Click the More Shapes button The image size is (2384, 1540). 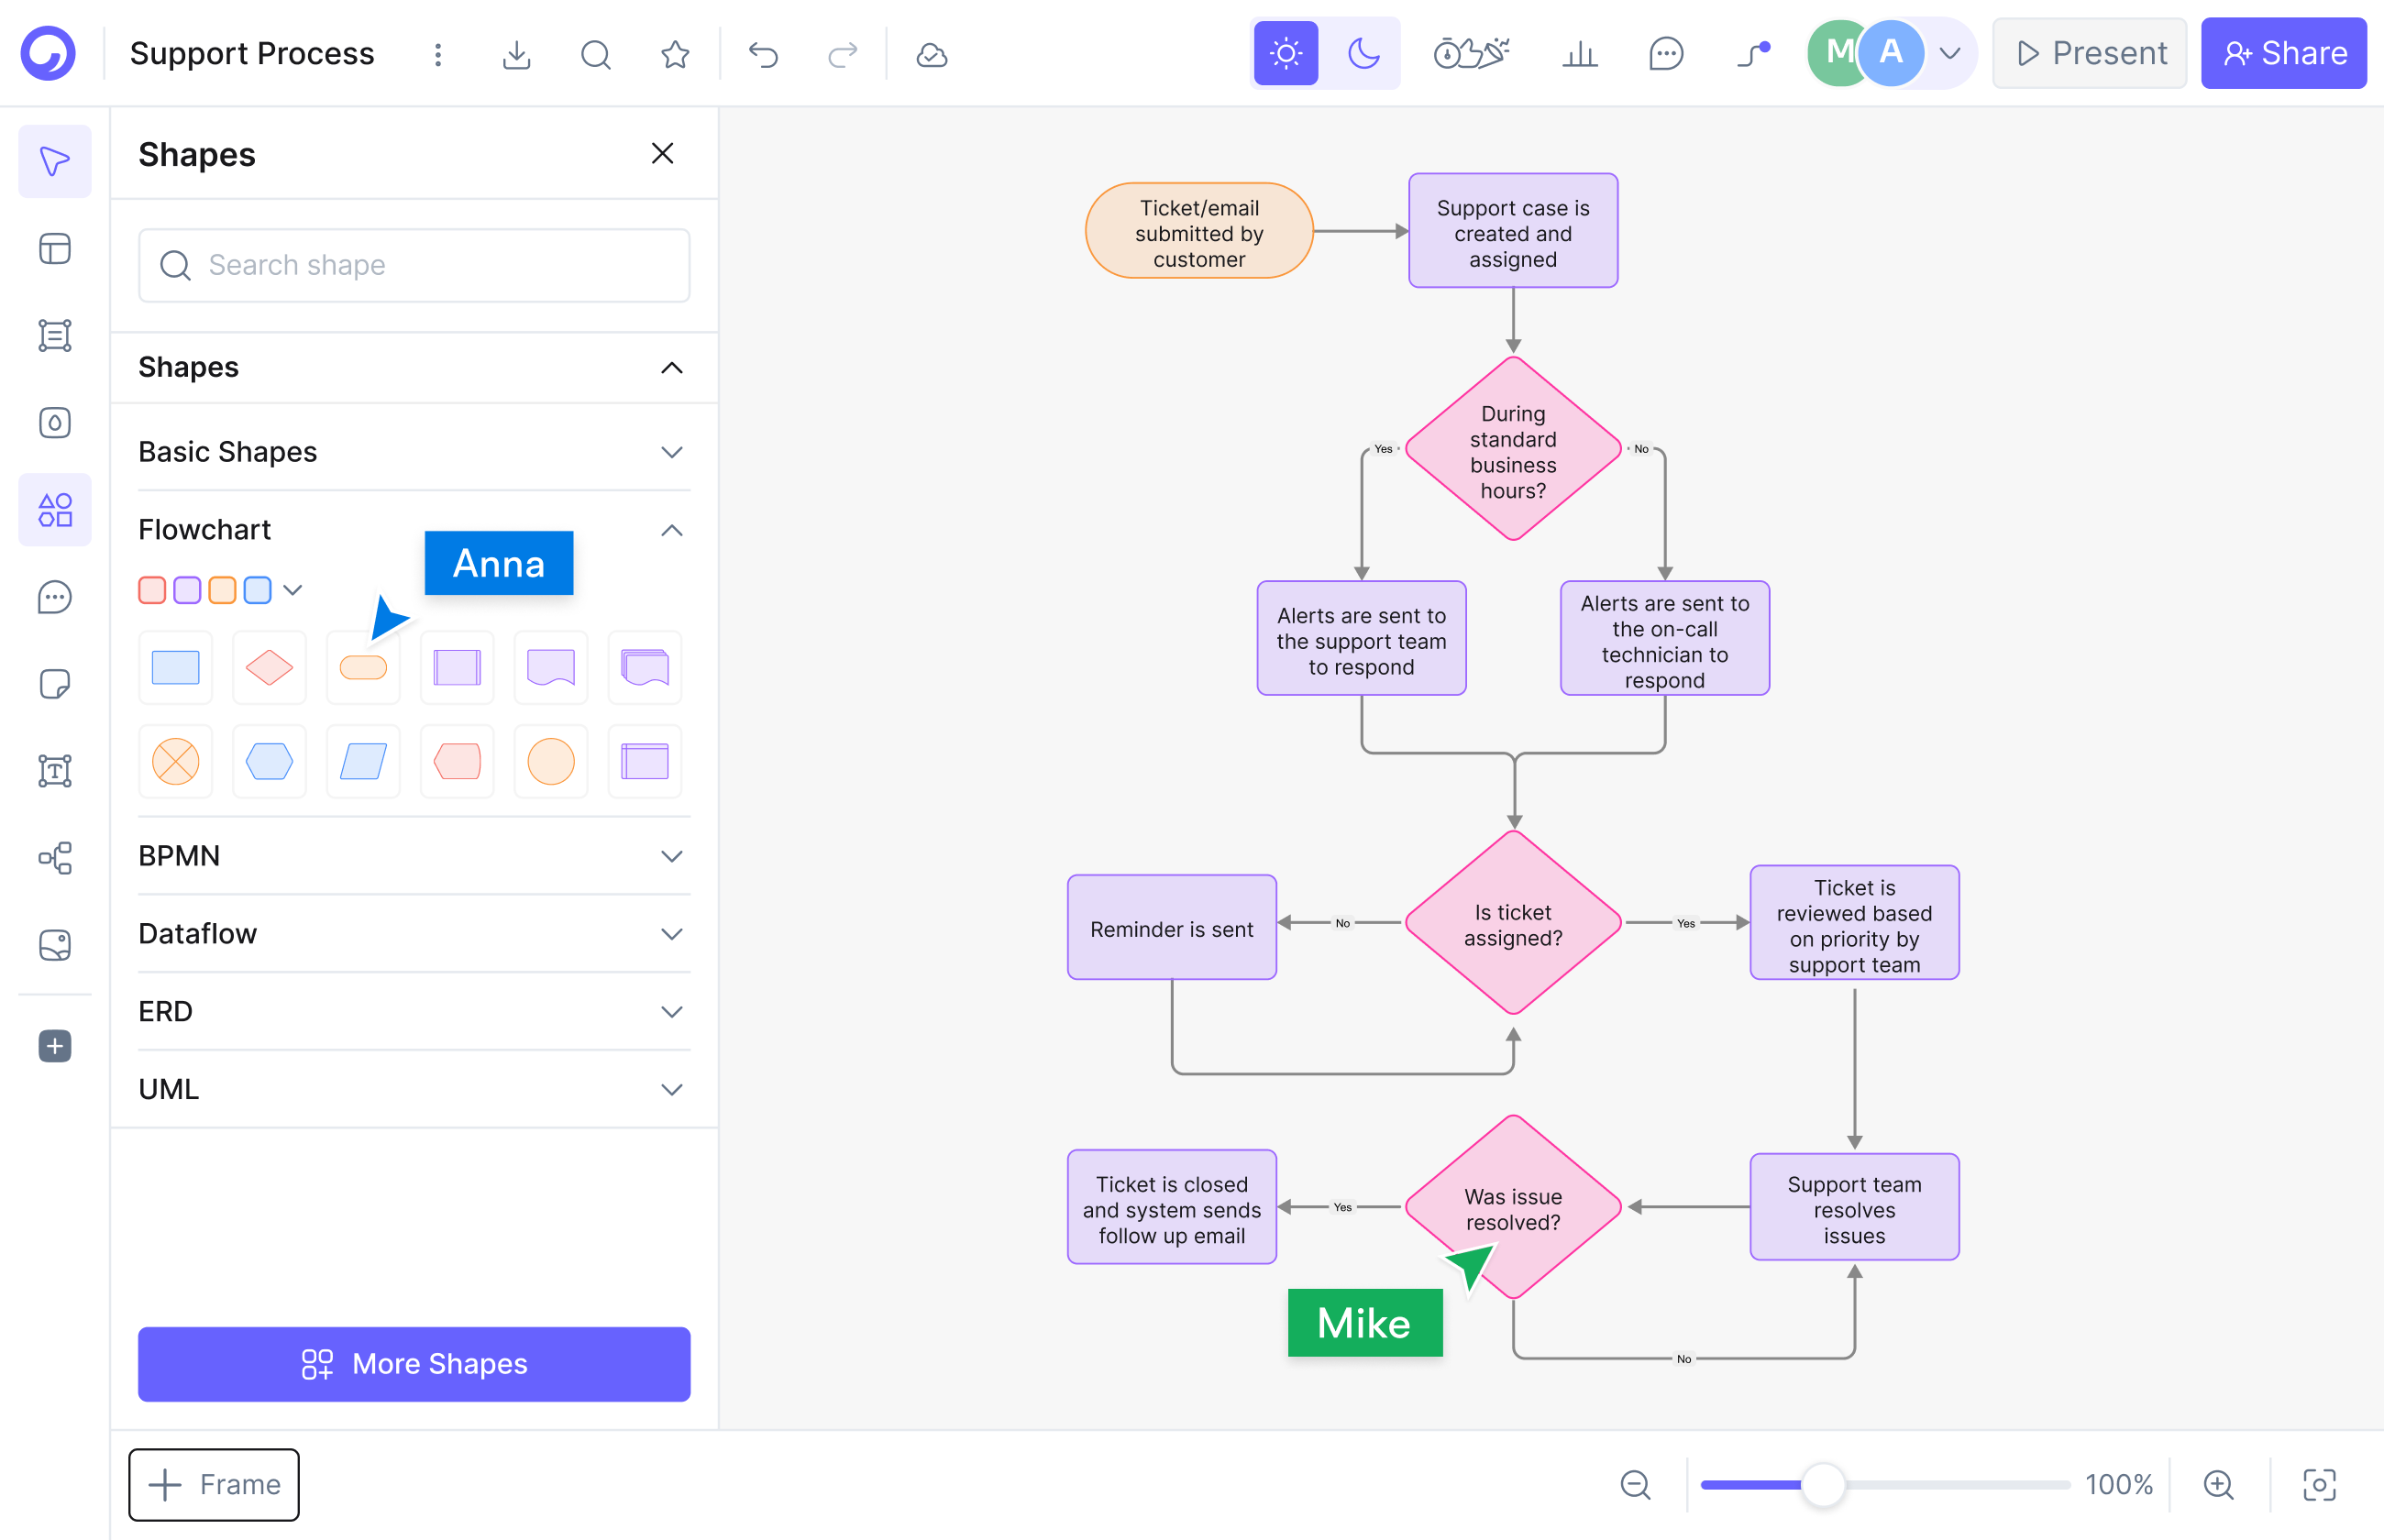[414, 1364]
